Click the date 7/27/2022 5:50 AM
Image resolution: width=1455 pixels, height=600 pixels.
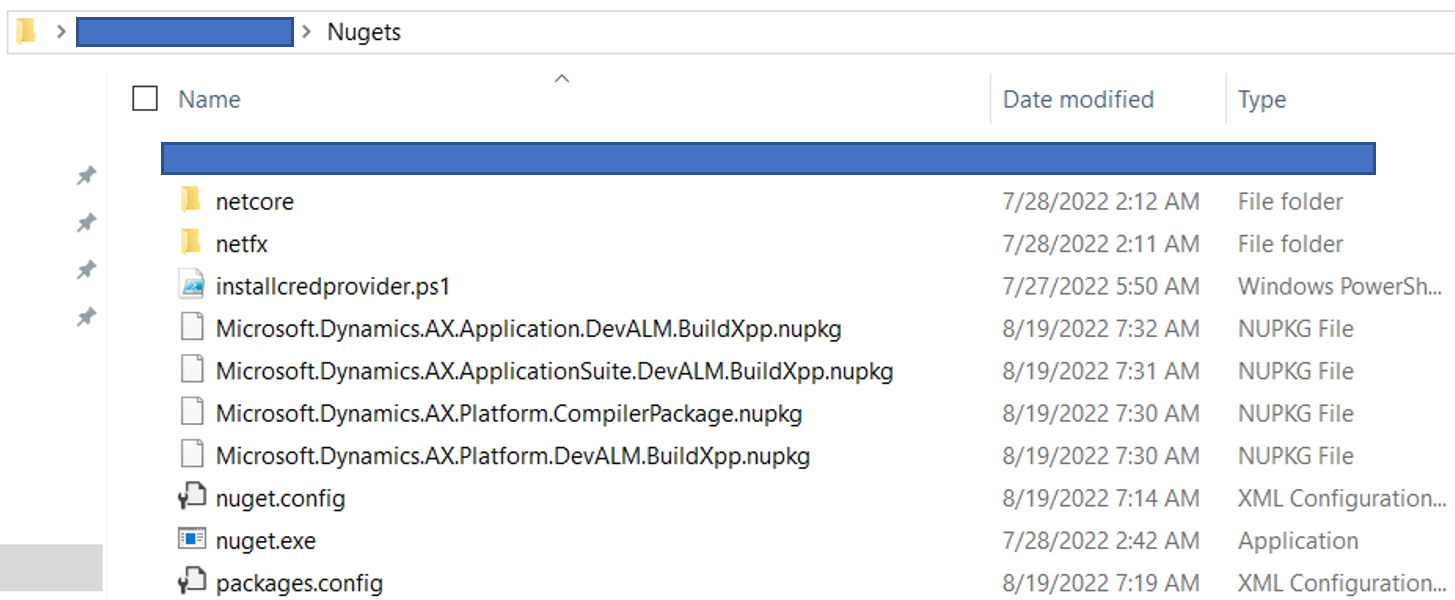click(x=1101, y=286)
